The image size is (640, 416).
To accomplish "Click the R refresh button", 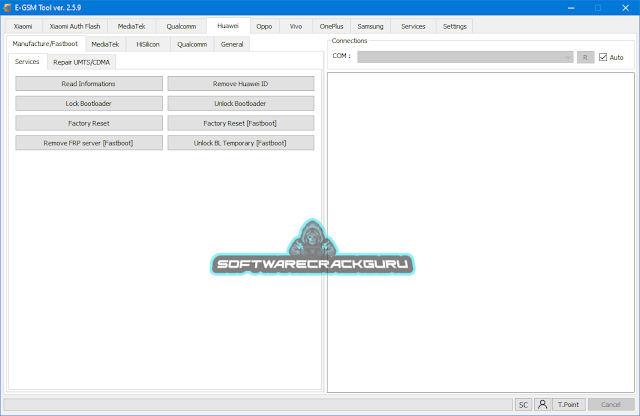I will point(585,57).
